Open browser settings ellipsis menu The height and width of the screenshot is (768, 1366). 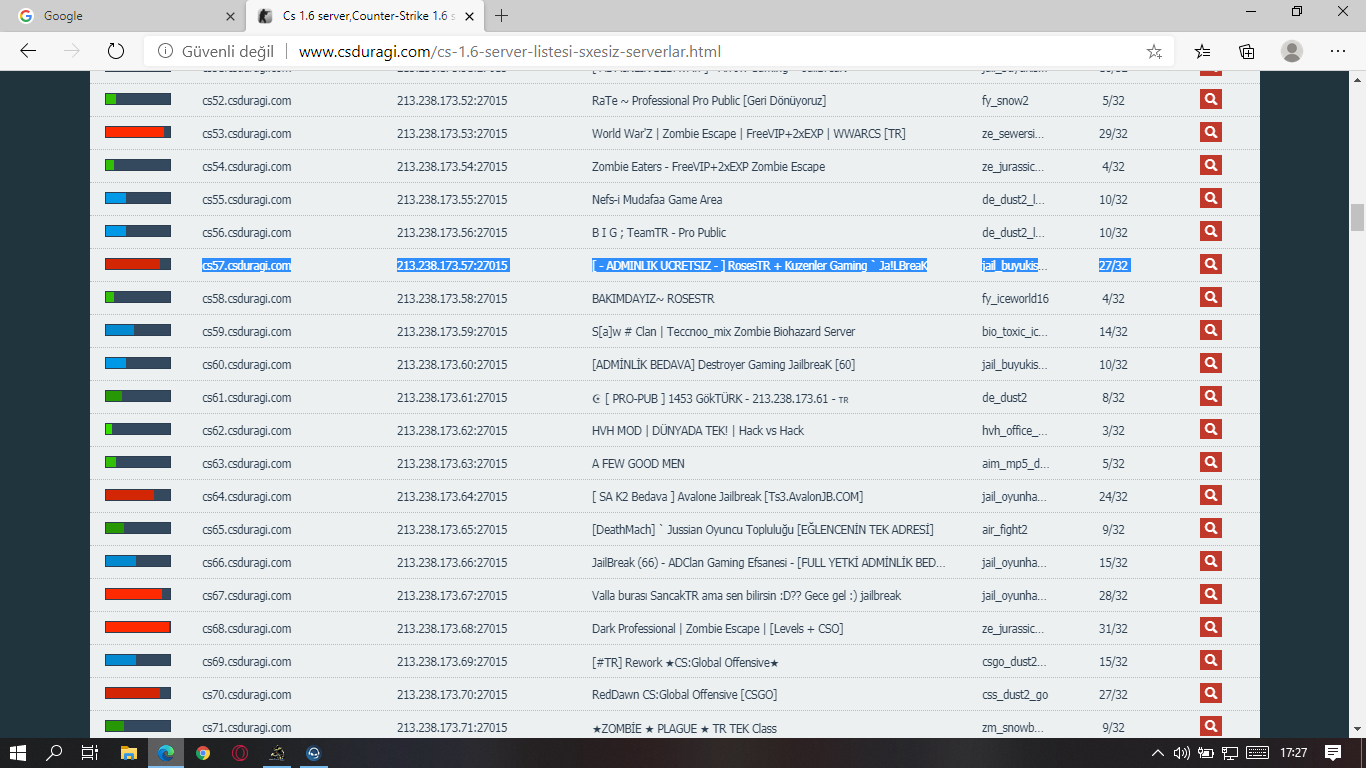[x=1338, y=51]
